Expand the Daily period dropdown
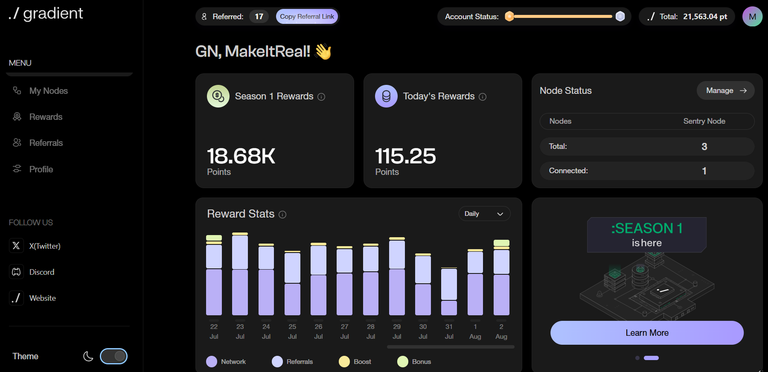 484,214
